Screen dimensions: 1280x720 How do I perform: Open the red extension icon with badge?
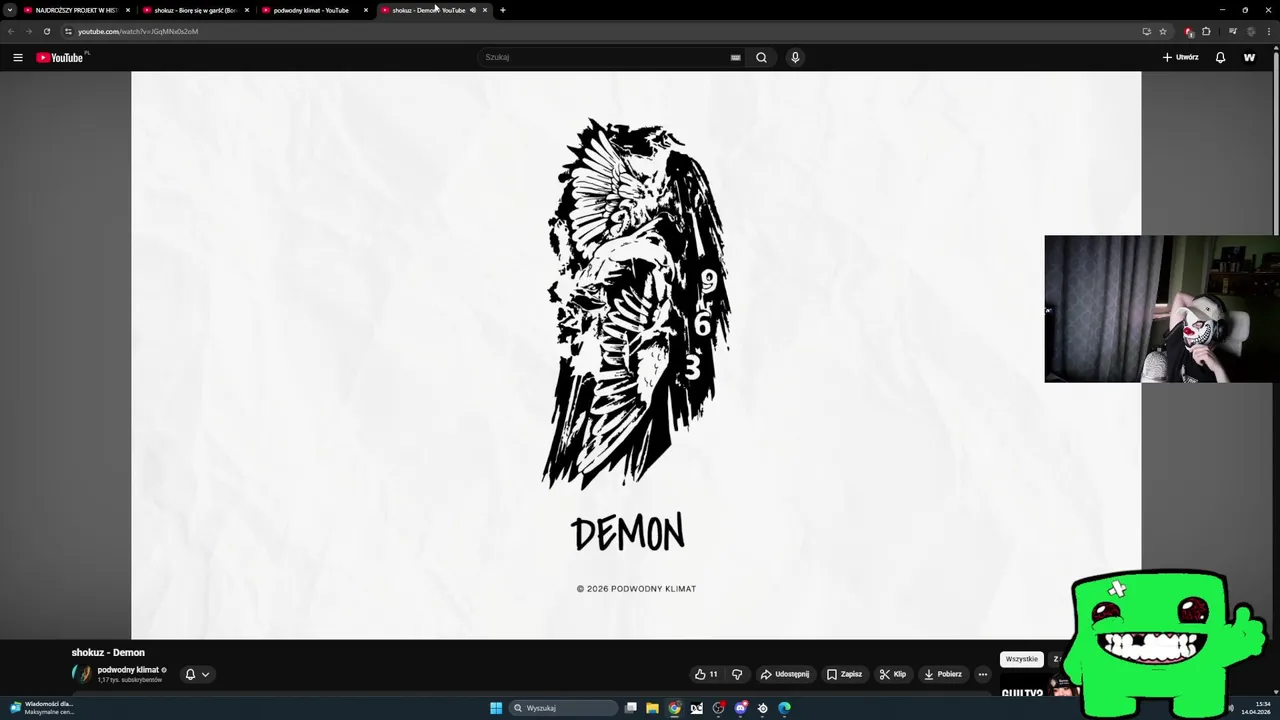(x=1189, y=31)
